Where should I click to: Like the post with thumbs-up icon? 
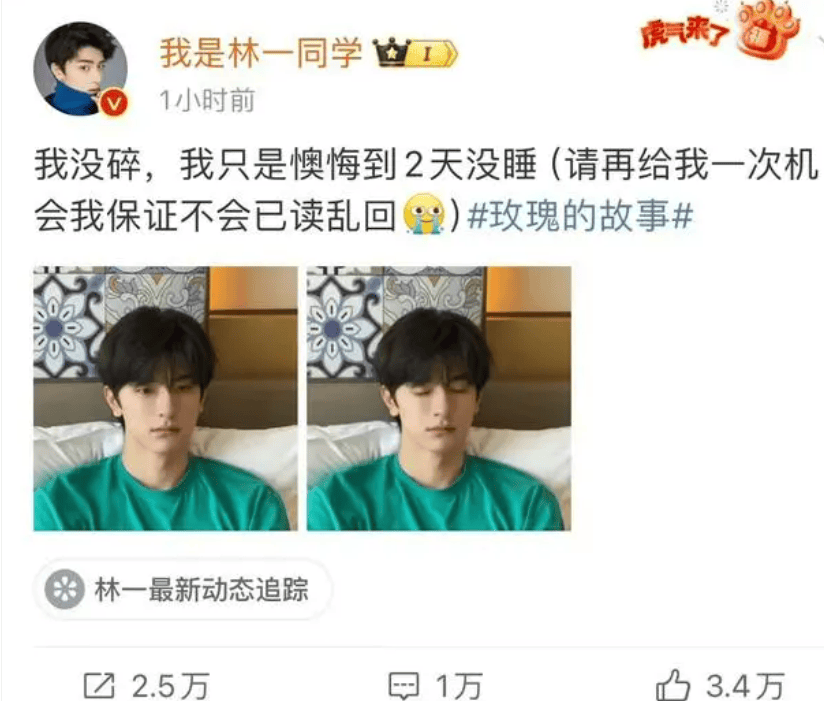(673, 684)
